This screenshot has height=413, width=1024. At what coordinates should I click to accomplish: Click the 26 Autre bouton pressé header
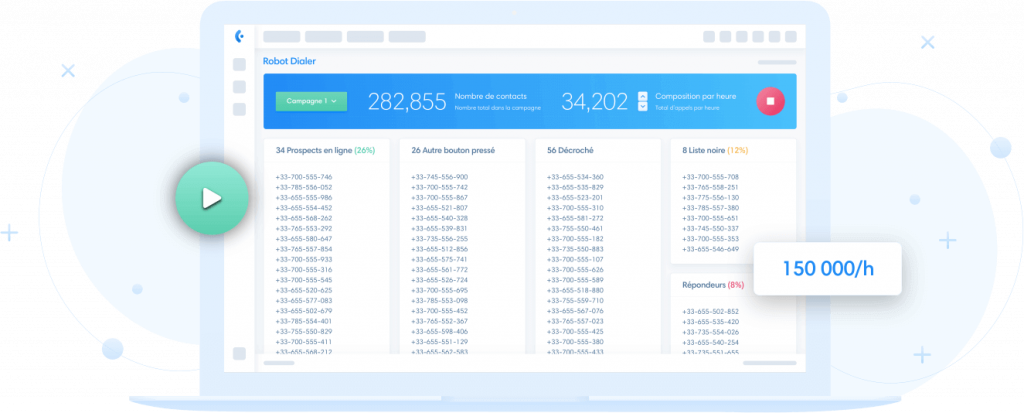453,150
